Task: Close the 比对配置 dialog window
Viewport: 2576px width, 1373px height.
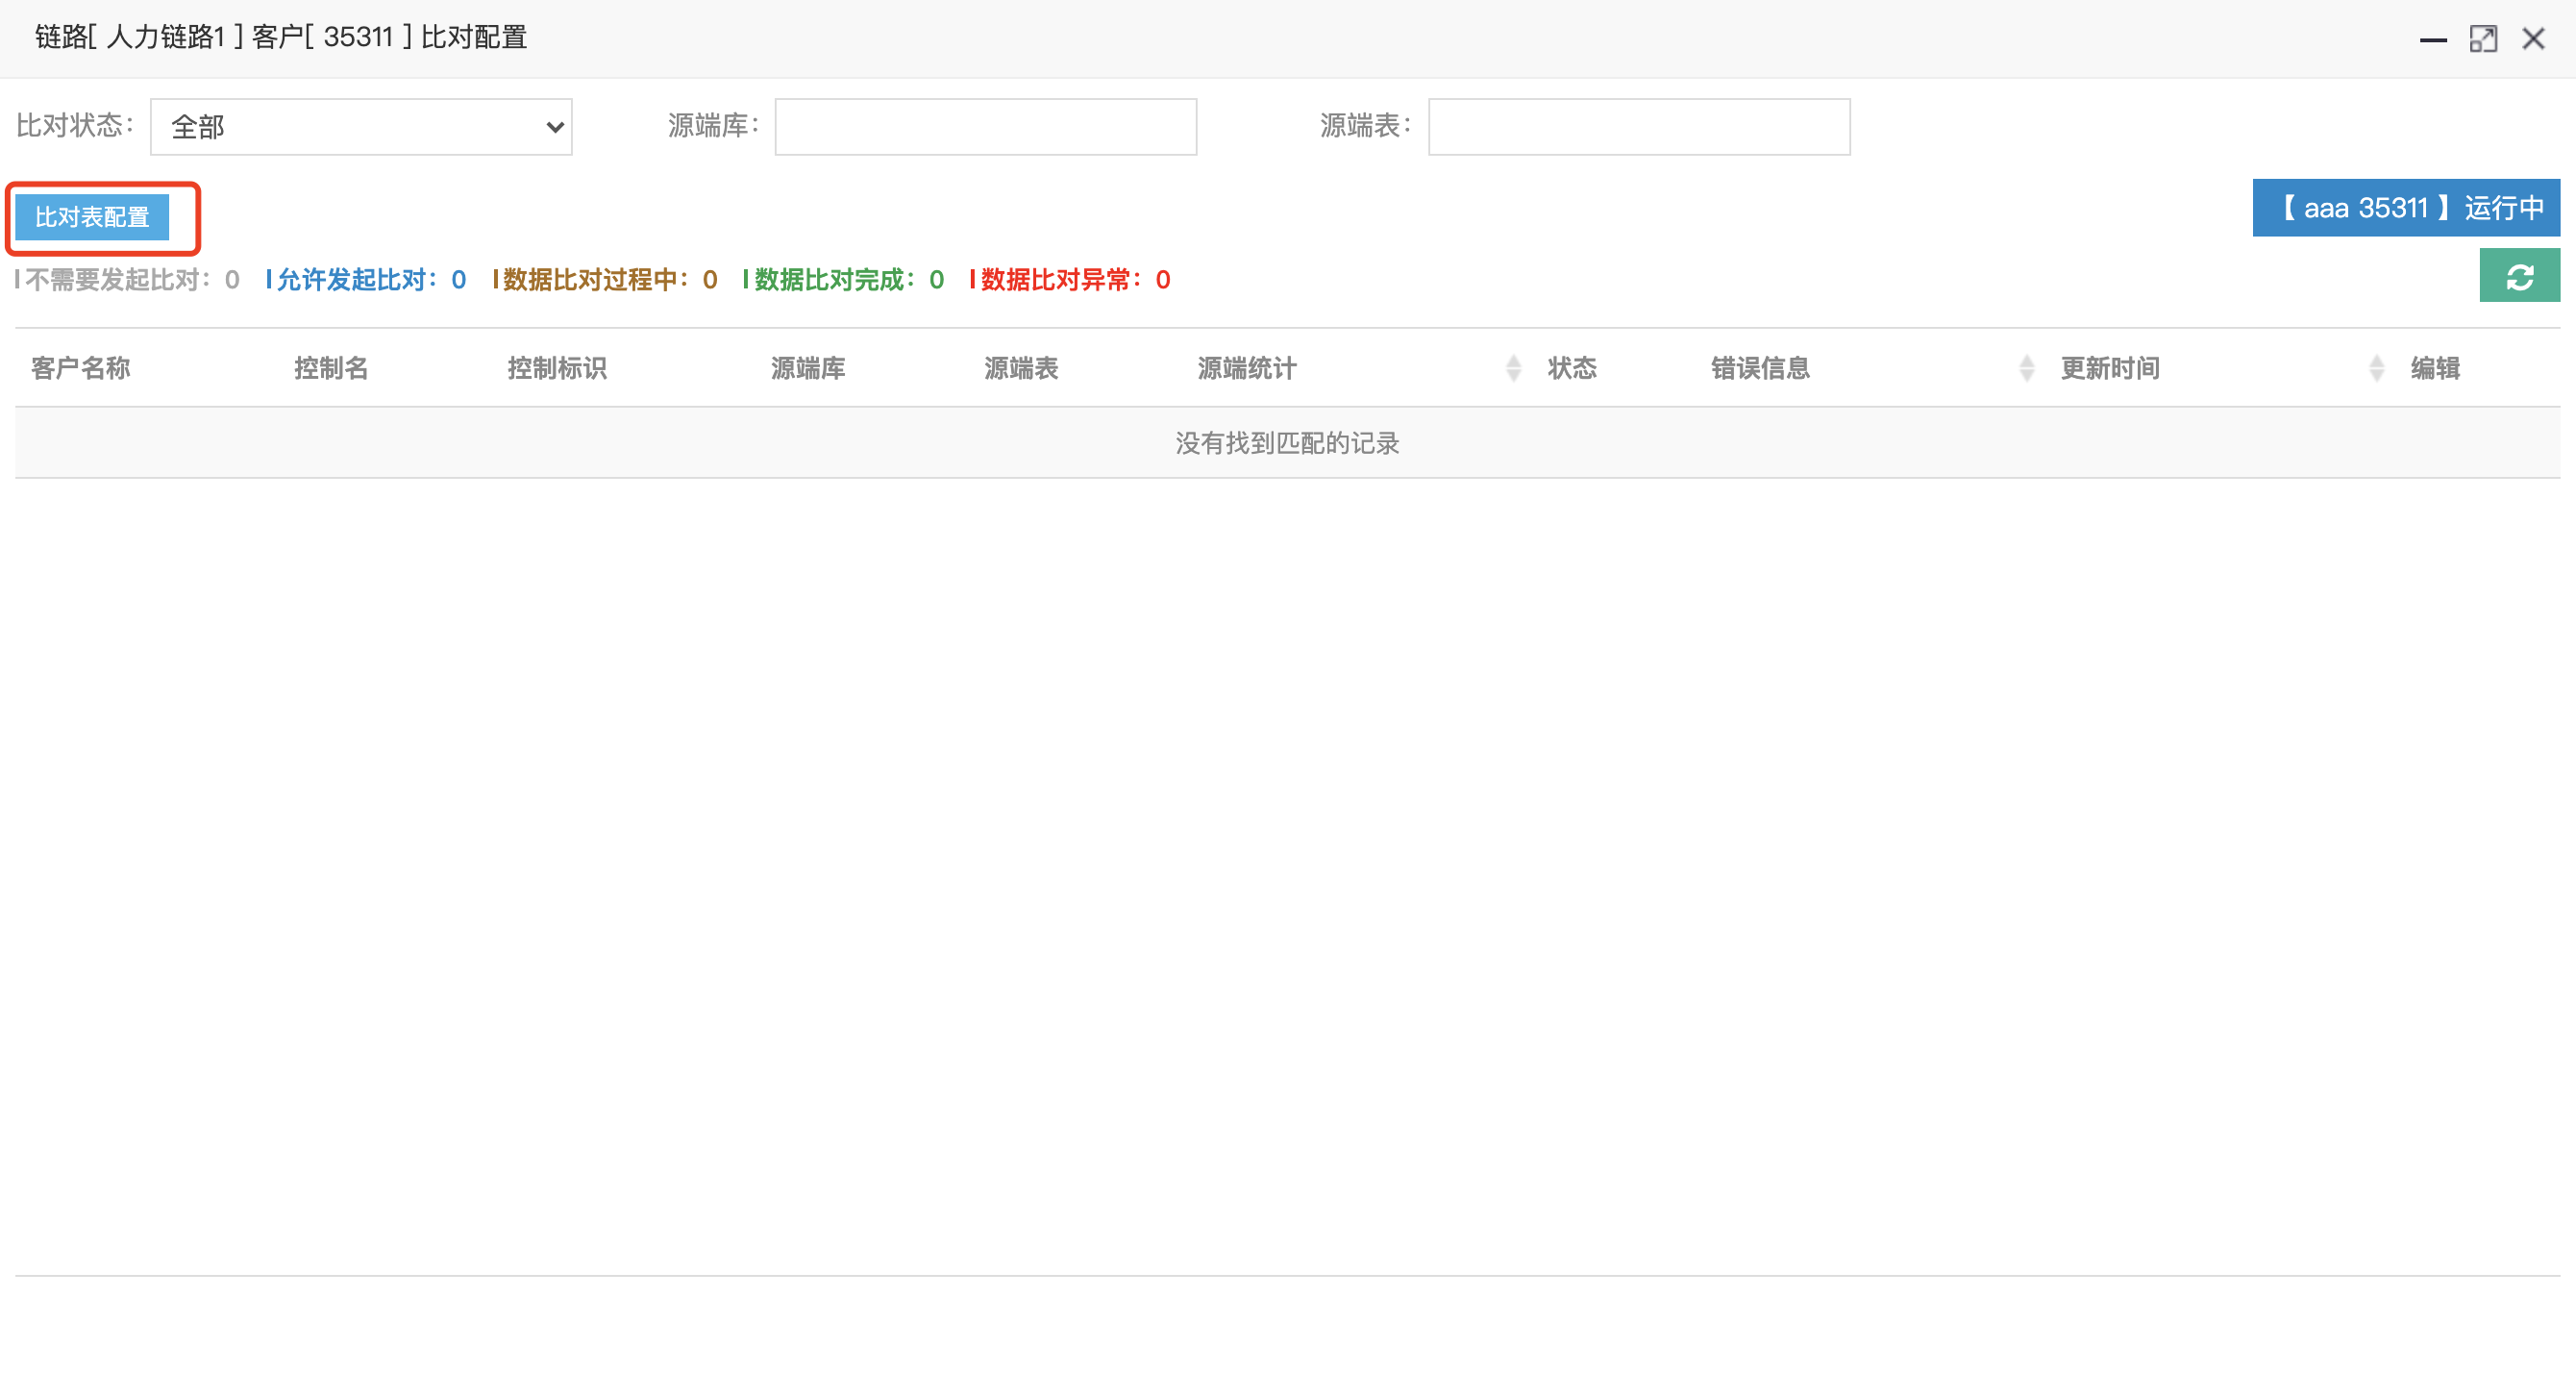Action: 2533,39
